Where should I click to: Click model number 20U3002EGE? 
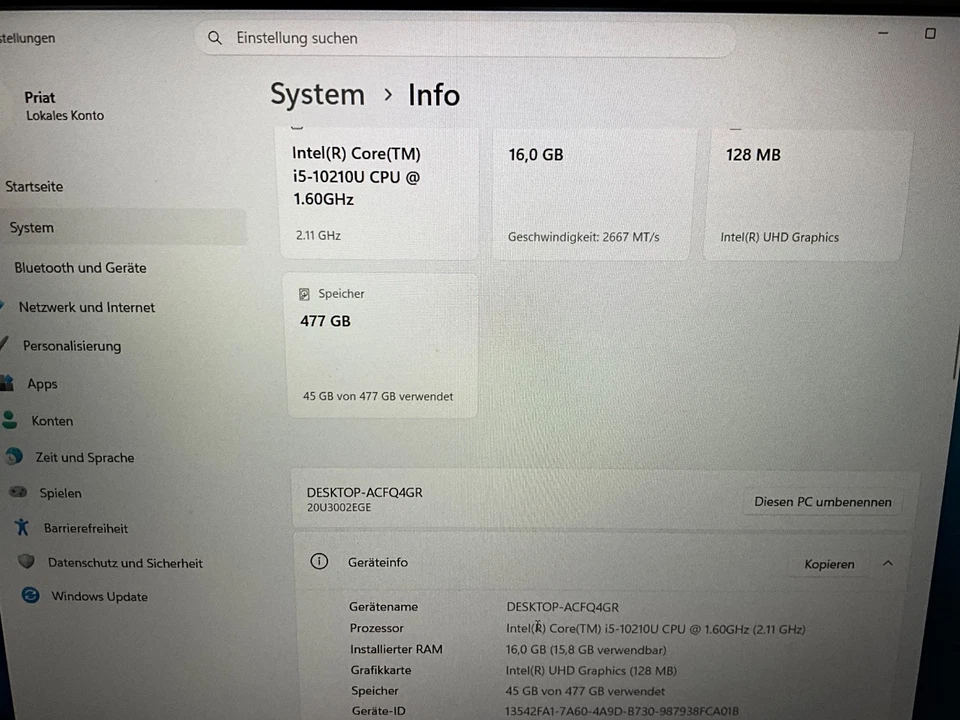[x=339, y=508]
